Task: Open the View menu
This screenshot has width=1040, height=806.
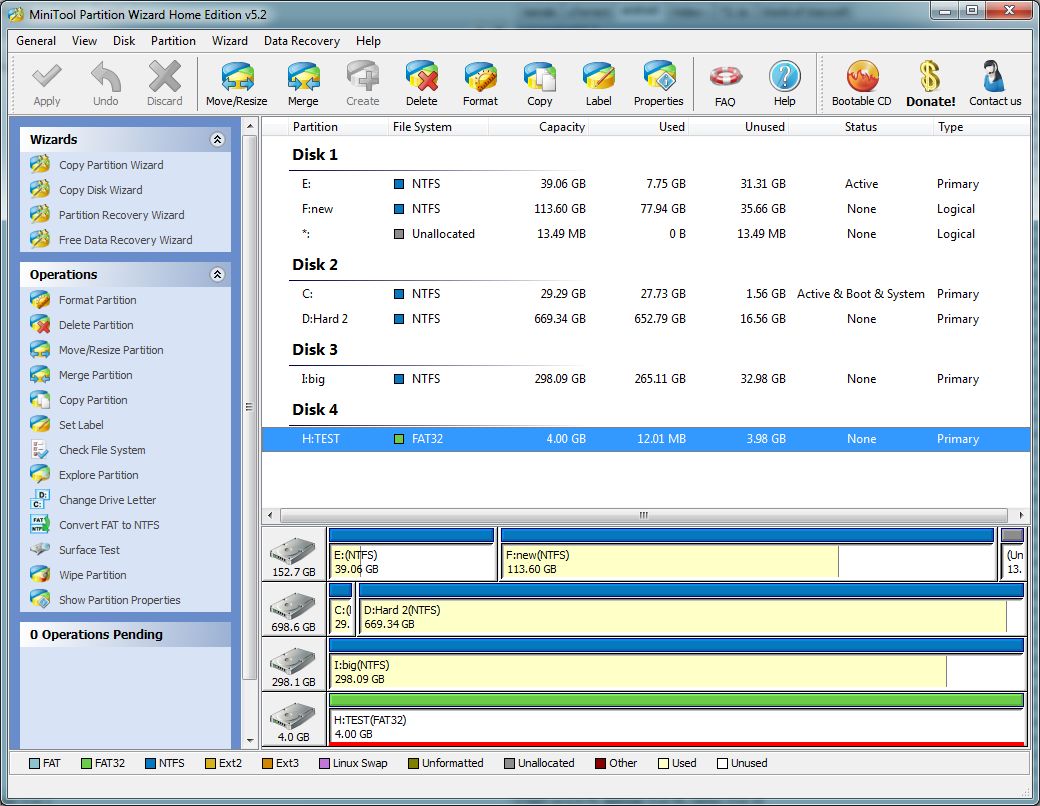Action: (84, 41)
